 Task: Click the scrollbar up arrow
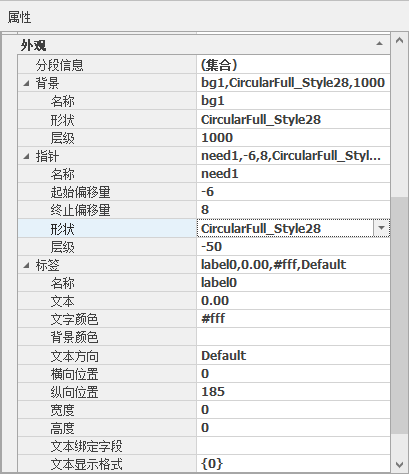click(x=399, y=41)
